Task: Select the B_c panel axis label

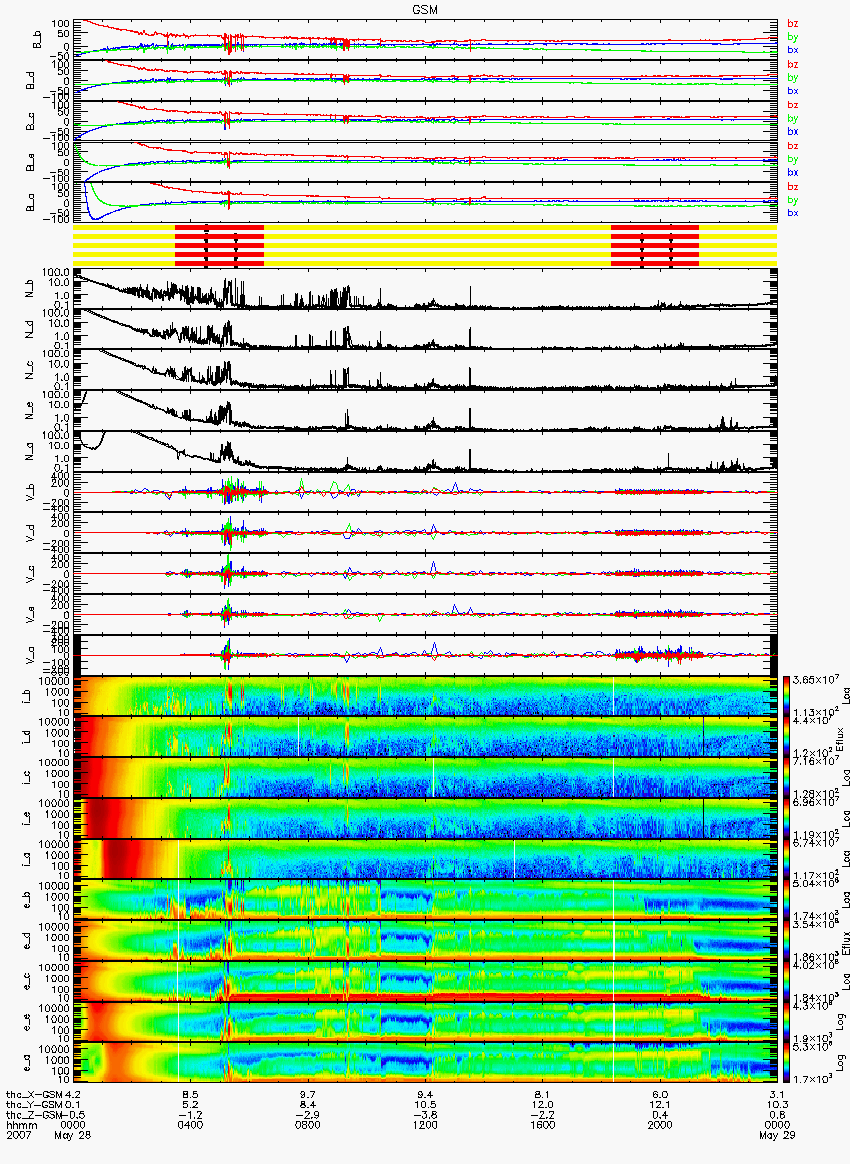Action: [30, 122]
